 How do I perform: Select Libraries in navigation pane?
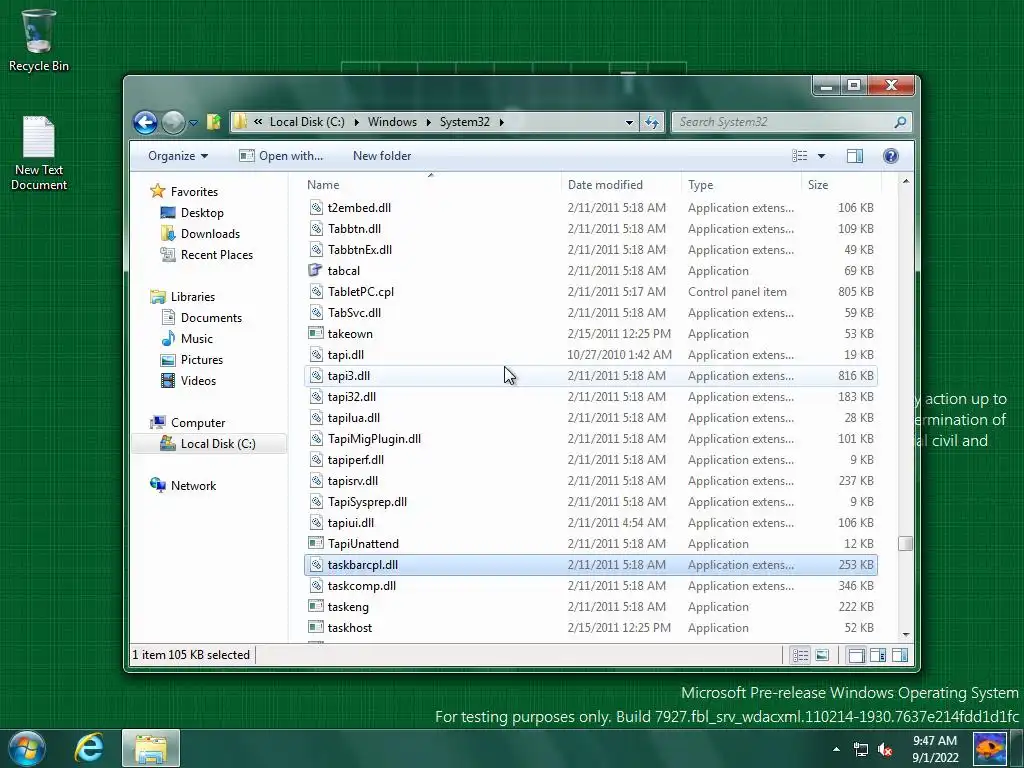point(192,296)
